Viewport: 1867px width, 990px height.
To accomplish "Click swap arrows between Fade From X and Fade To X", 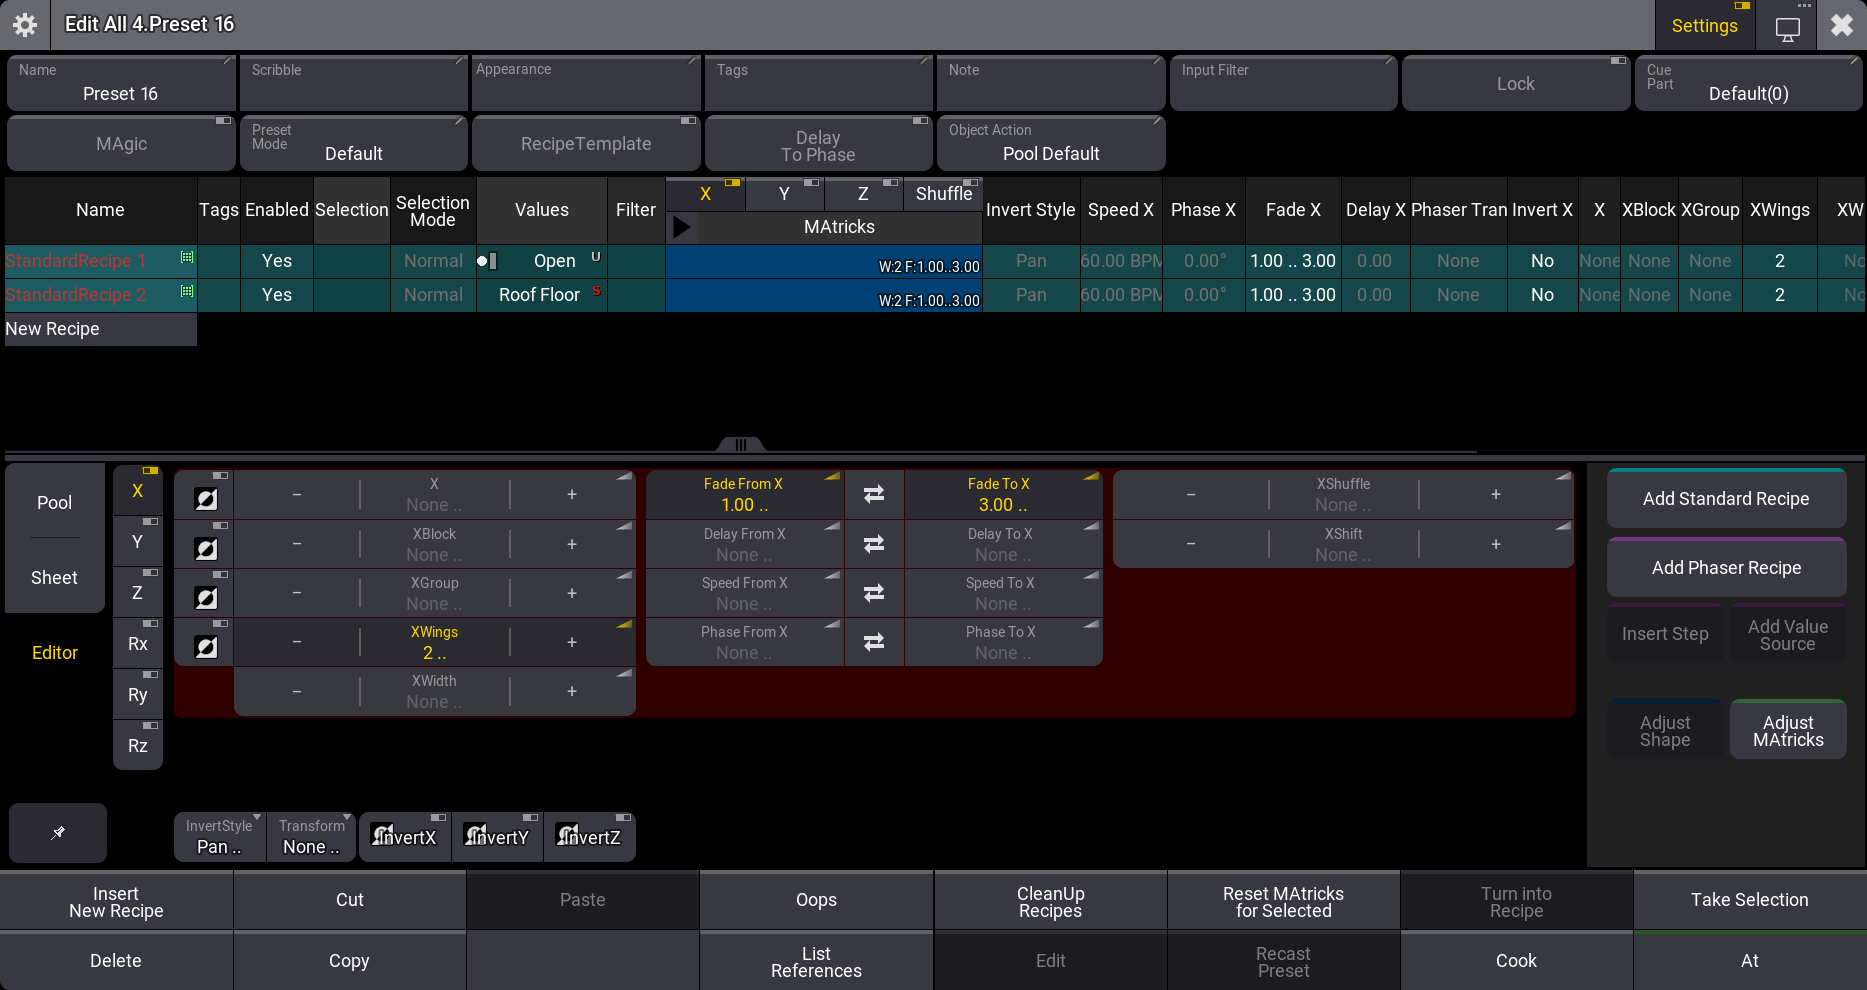I will click(x=874, y=494).
